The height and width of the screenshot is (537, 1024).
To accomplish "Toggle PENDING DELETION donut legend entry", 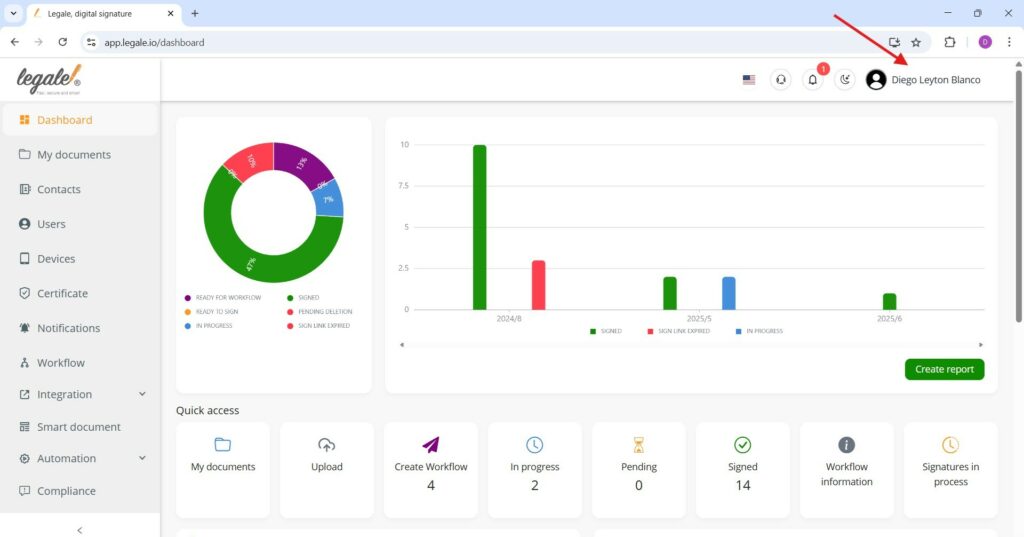I will click(319, 312).
